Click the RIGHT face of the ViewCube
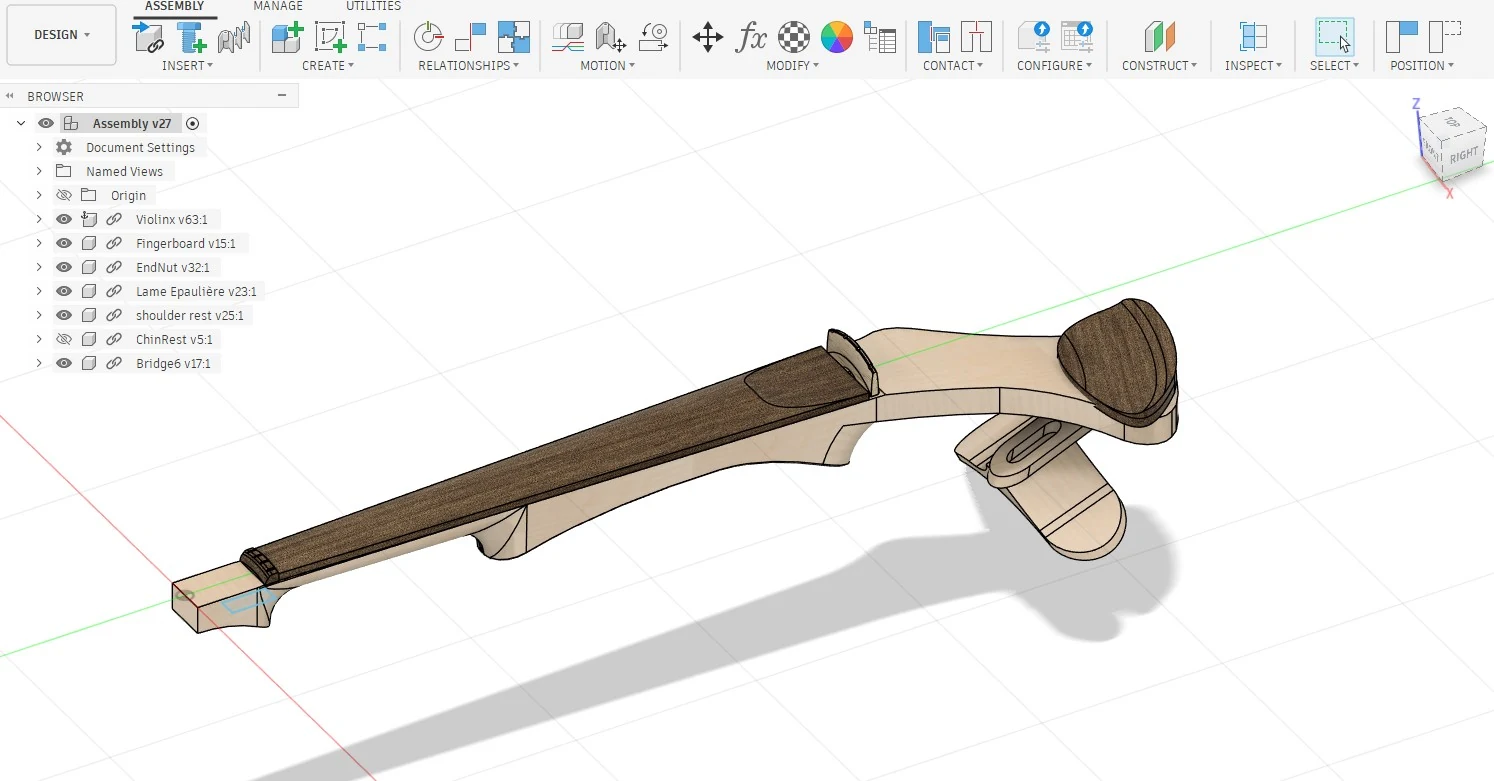 1464,154
